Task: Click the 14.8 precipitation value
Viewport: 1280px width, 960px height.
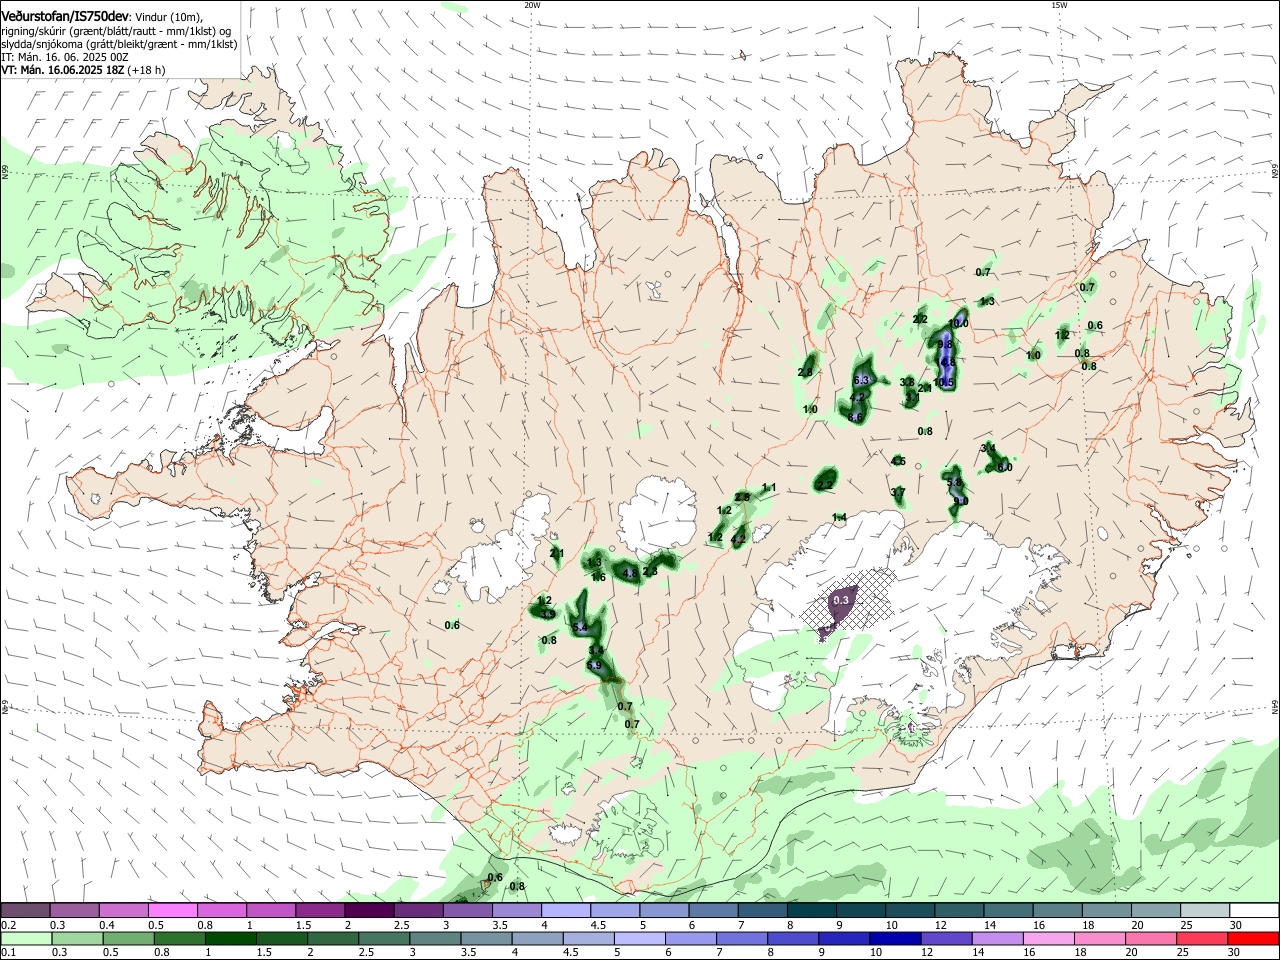Action: pos(946,362)
